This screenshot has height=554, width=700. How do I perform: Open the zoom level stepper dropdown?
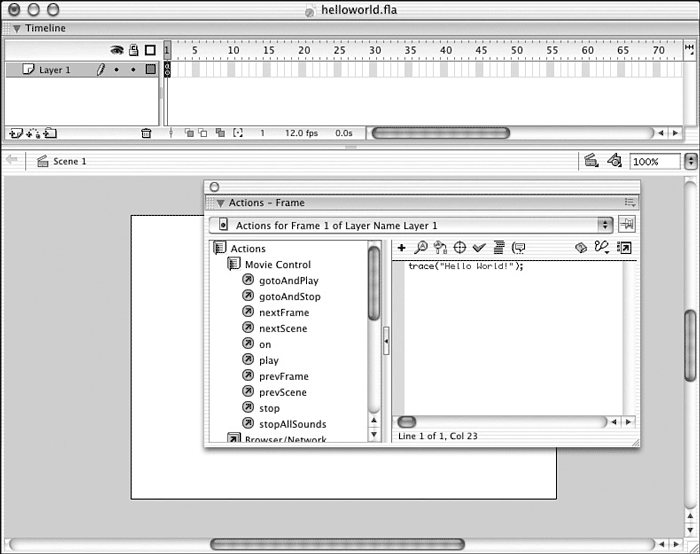point(691,161)
